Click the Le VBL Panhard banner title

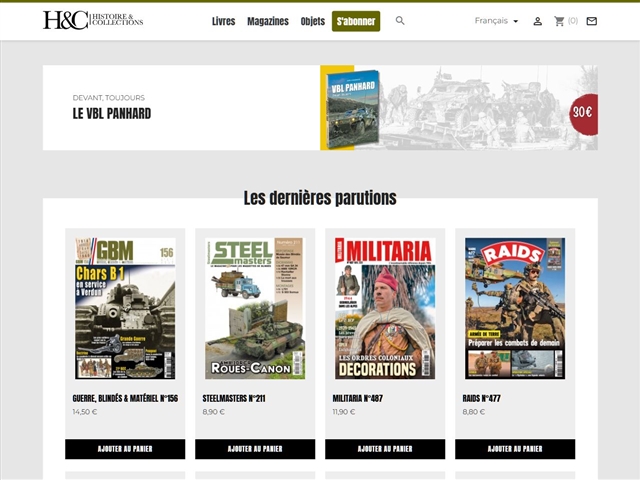(112, 113)
